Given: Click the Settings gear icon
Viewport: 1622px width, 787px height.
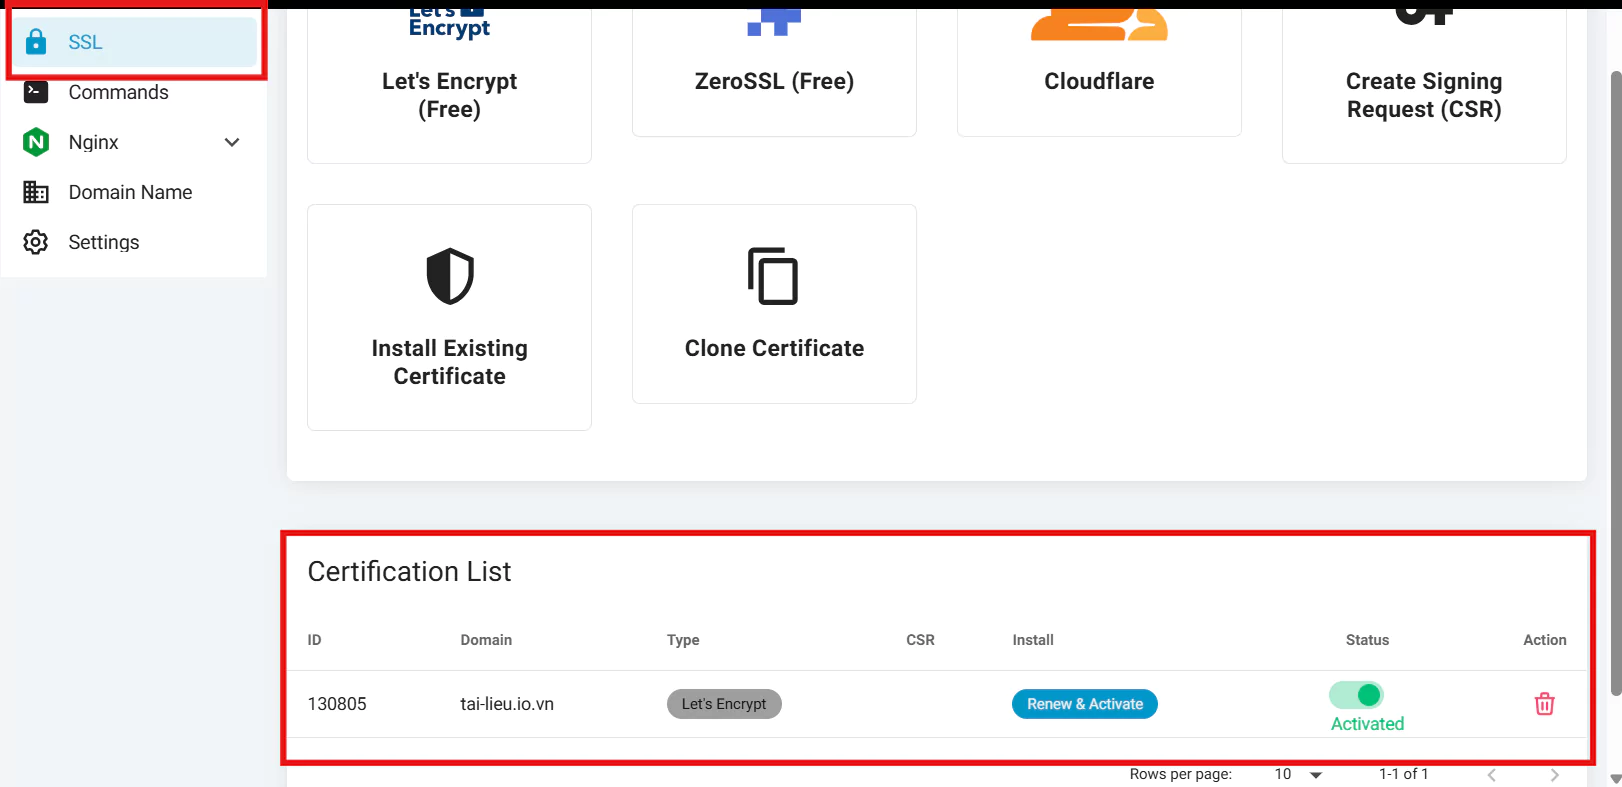Looking at the screenshot, I should tap(36, 242).
